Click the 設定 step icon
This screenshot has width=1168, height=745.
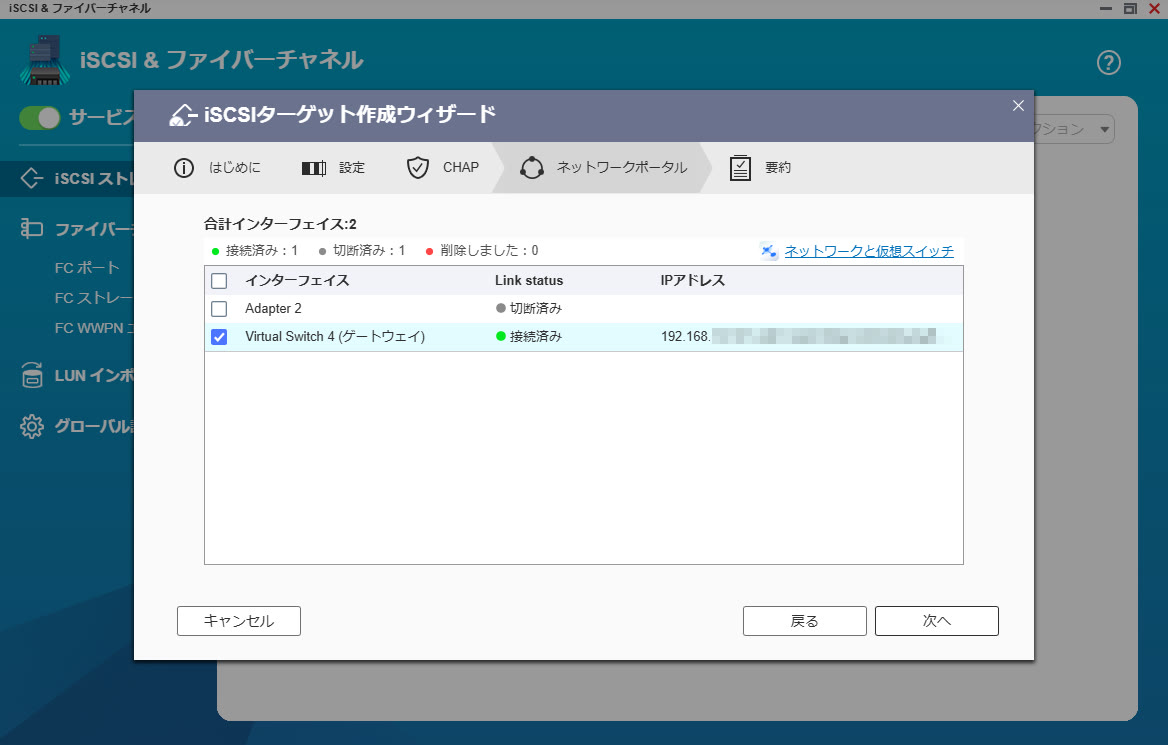[314, 168]
